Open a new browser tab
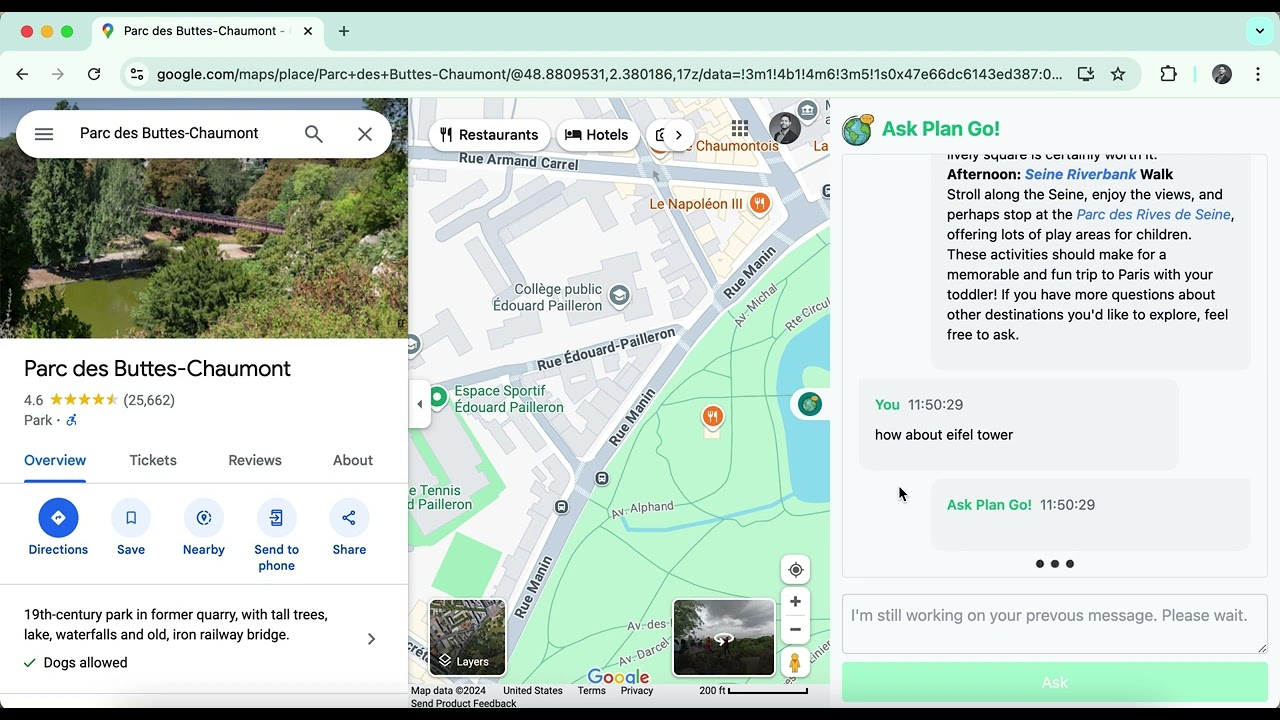The height and width of the screenshot is (720, 1280). [344, 31]
